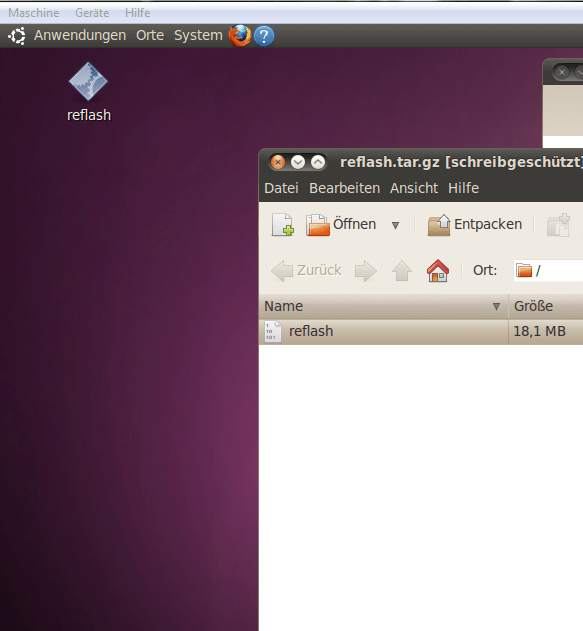This screenshot has width=583, height=631.
Task: Open the help icon in top panel
Action: click(264, 36)
